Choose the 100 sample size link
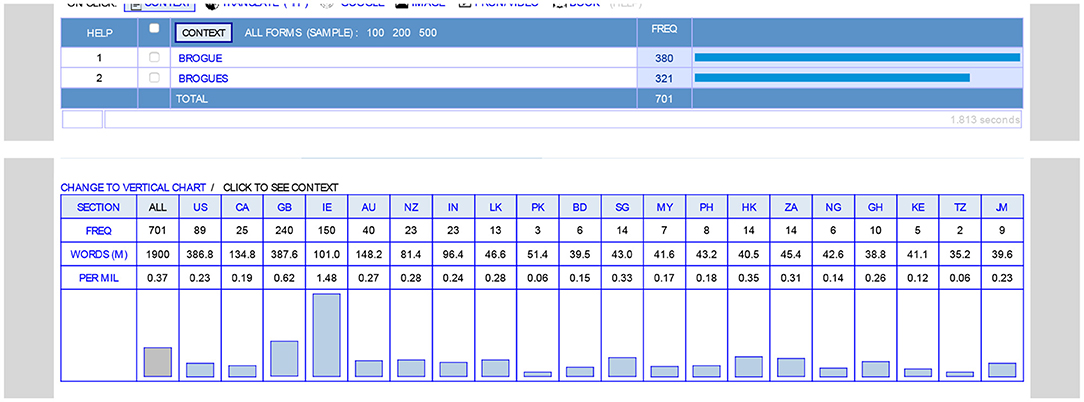This screenshot has width=1084, height=402. (375, 33)
